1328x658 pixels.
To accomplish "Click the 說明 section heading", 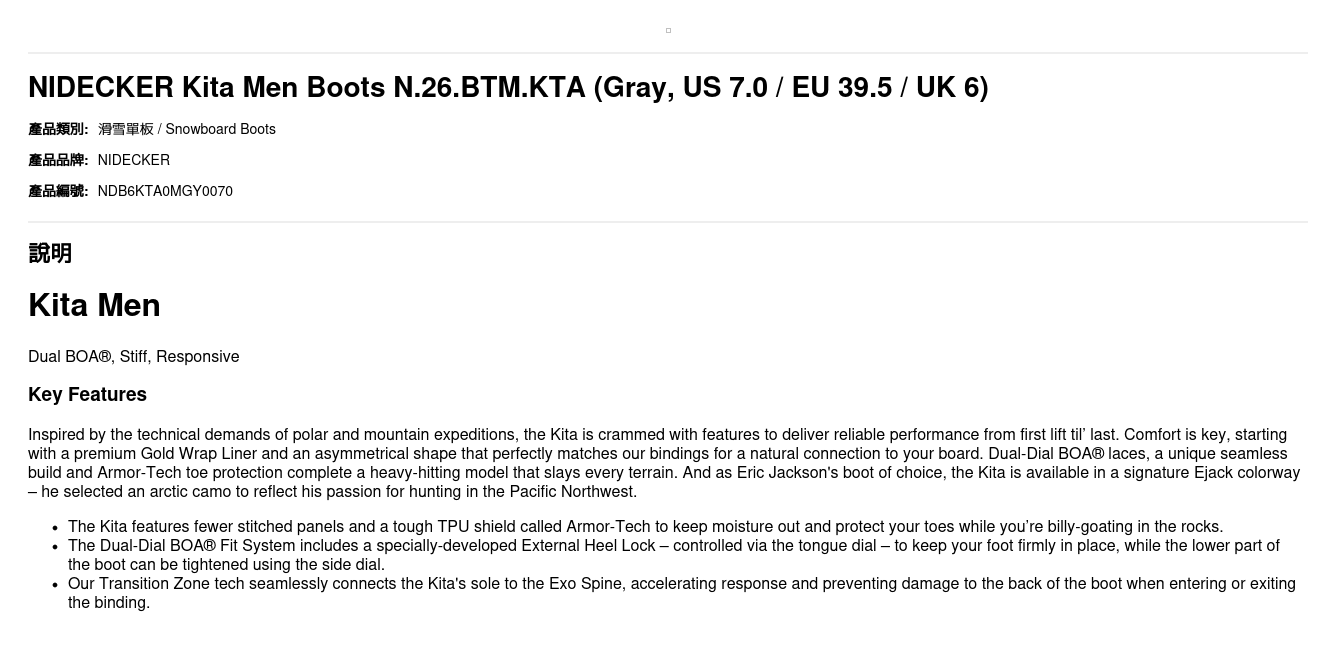I will click(50, 253).
